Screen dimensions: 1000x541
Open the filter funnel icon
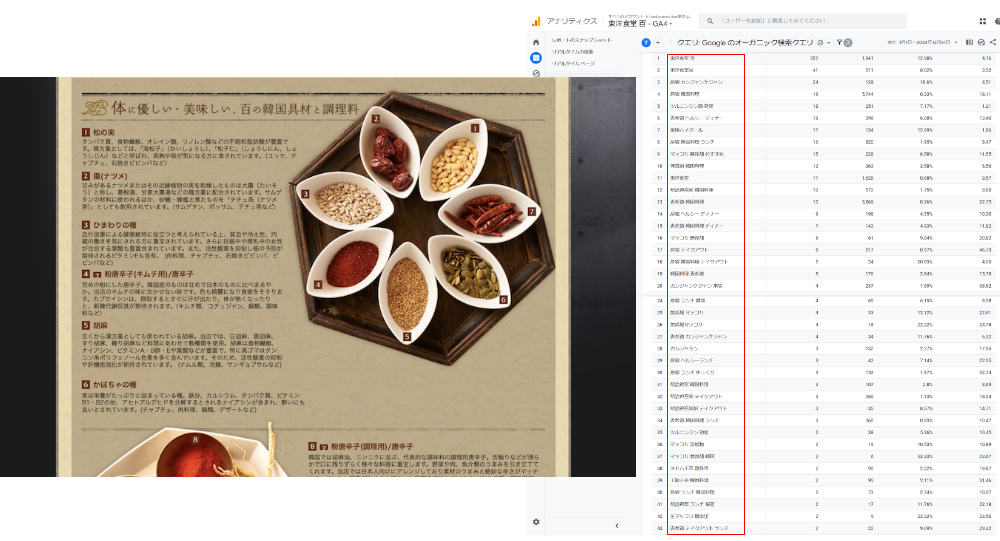(842, 43)
